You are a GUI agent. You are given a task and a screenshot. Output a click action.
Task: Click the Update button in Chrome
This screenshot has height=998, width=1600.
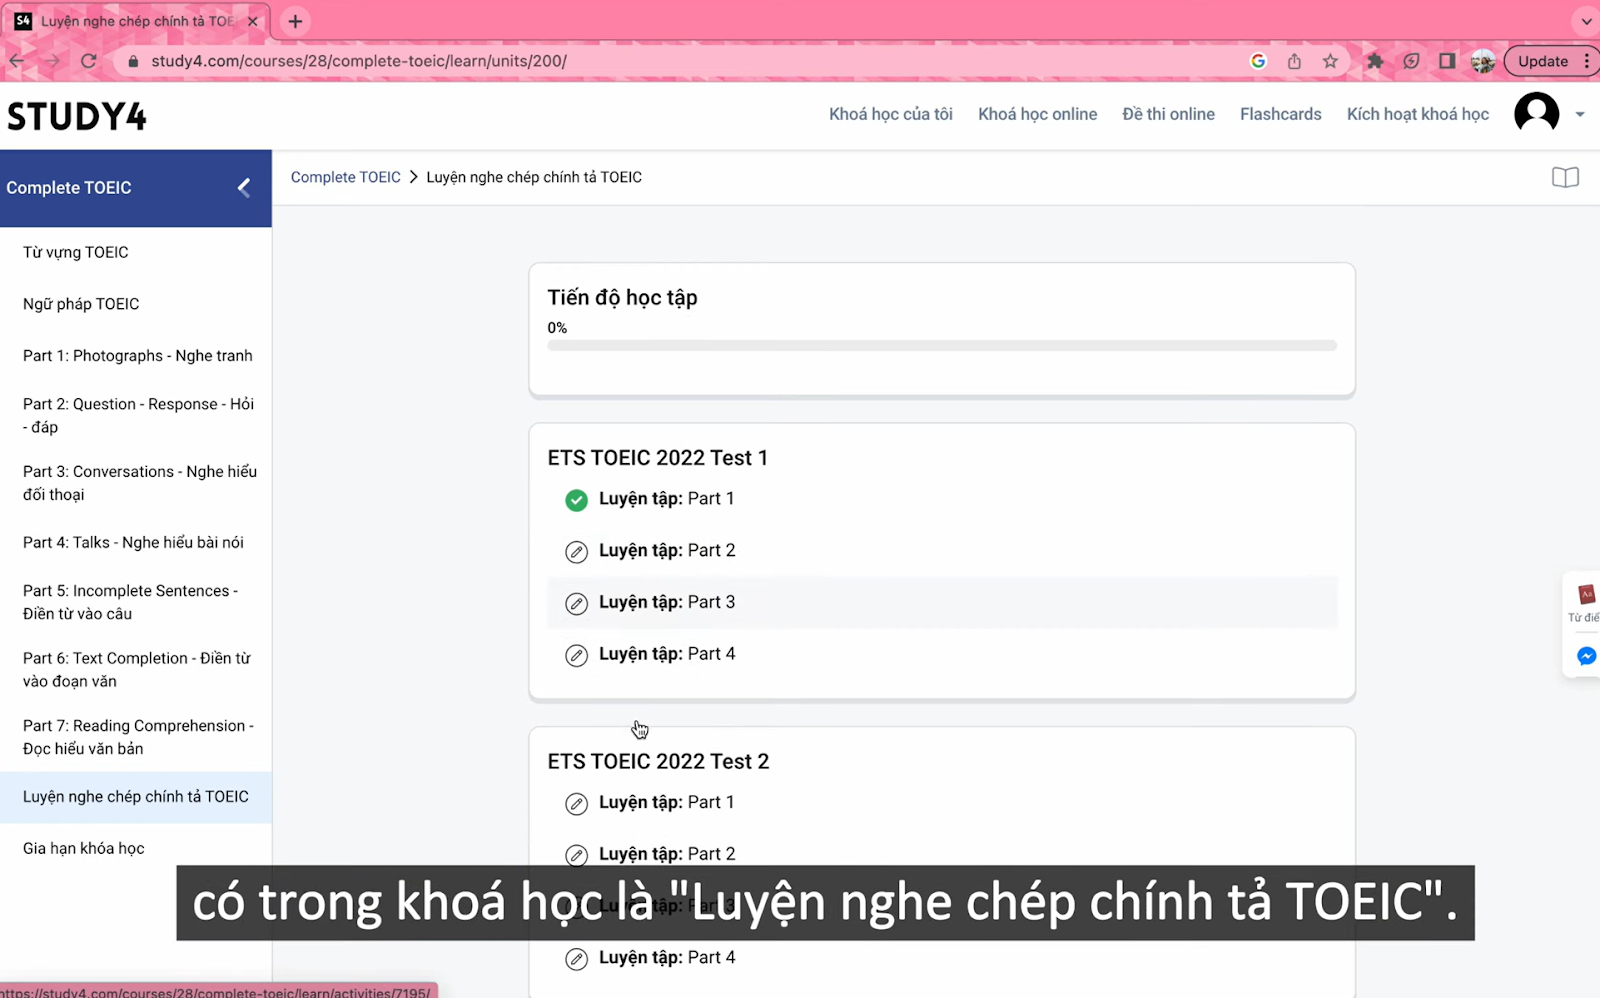(x=1543, y=61)
